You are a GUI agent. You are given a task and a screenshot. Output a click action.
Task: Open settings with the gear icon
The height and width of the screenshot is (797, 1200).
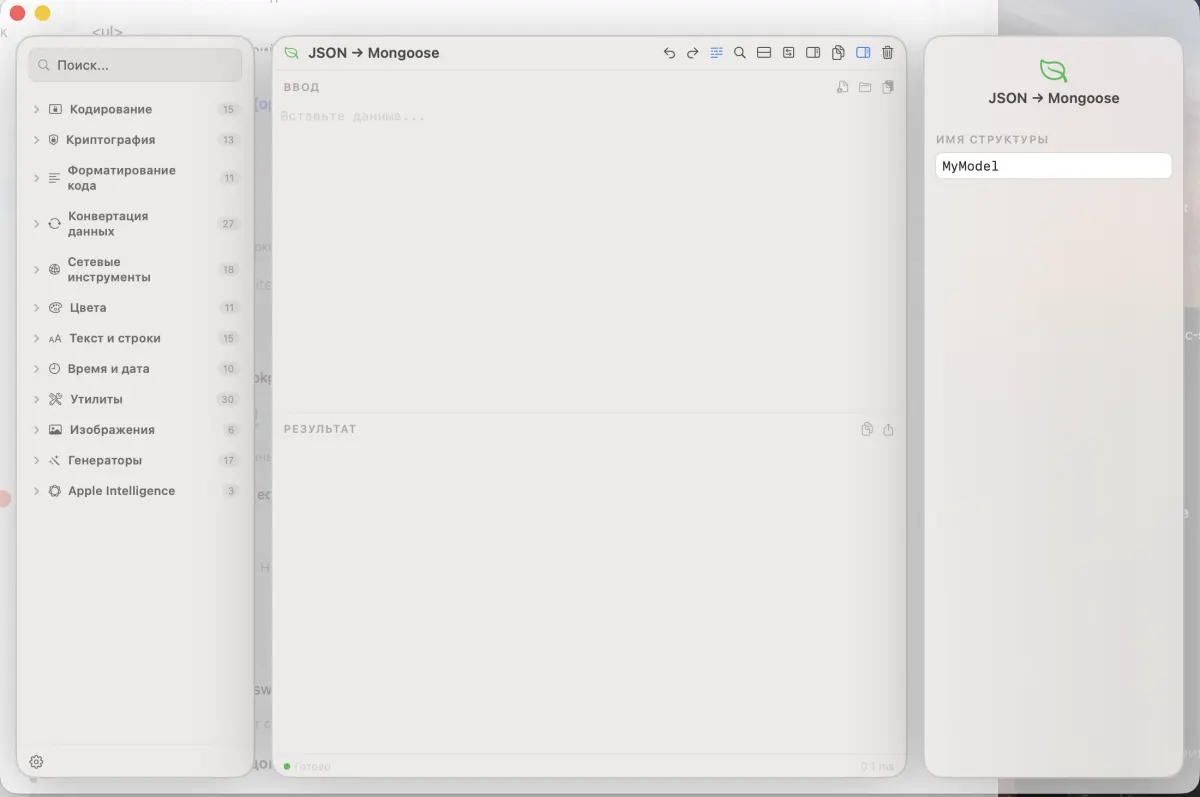click(x=36, y=761)
